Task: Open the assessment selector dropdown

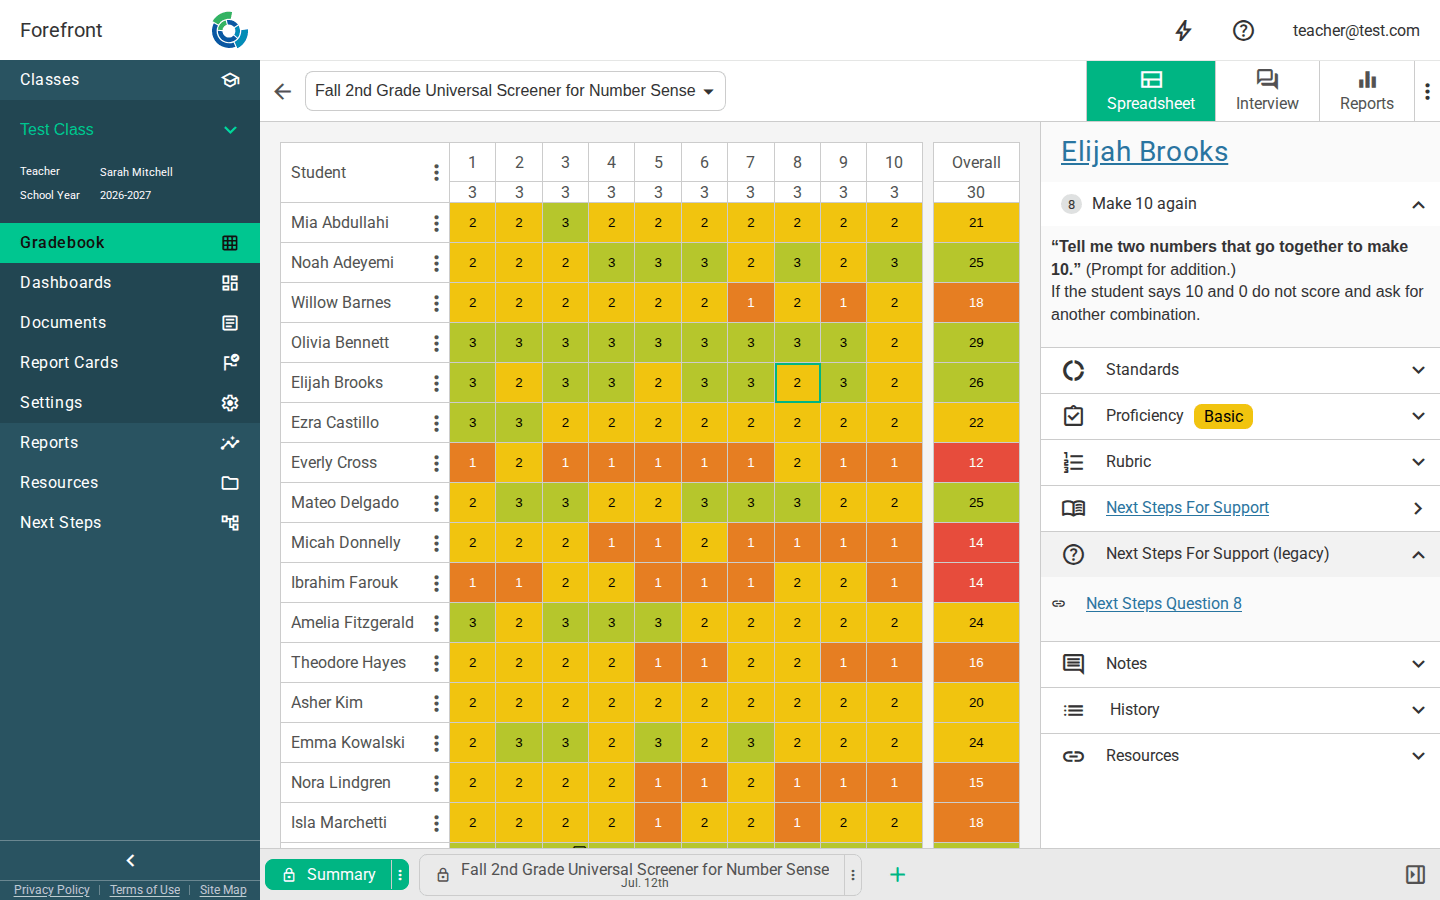Action: pyautogui.click(x=515, y=91)
